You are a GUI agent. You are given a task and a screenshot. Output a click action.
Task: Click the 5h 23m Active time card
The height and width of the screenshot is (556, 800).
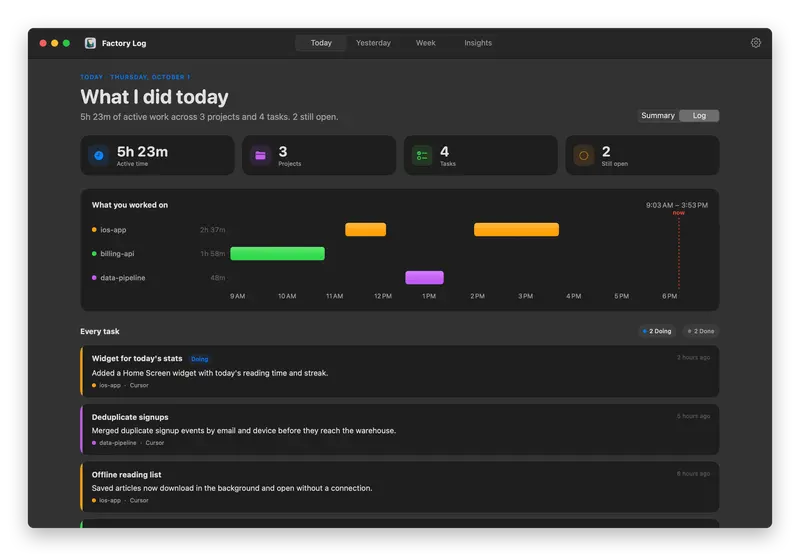(157, 156)
